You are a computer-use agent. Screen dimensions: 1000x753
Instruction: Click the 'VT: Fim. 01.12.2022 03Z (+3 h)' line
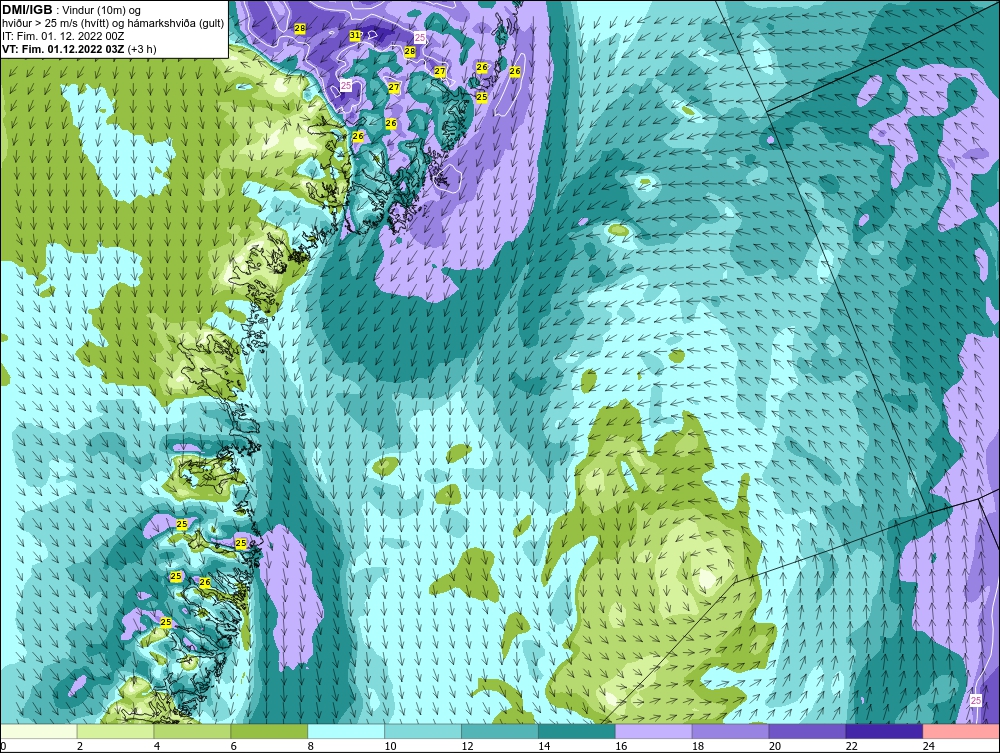(x=79, y=49)
